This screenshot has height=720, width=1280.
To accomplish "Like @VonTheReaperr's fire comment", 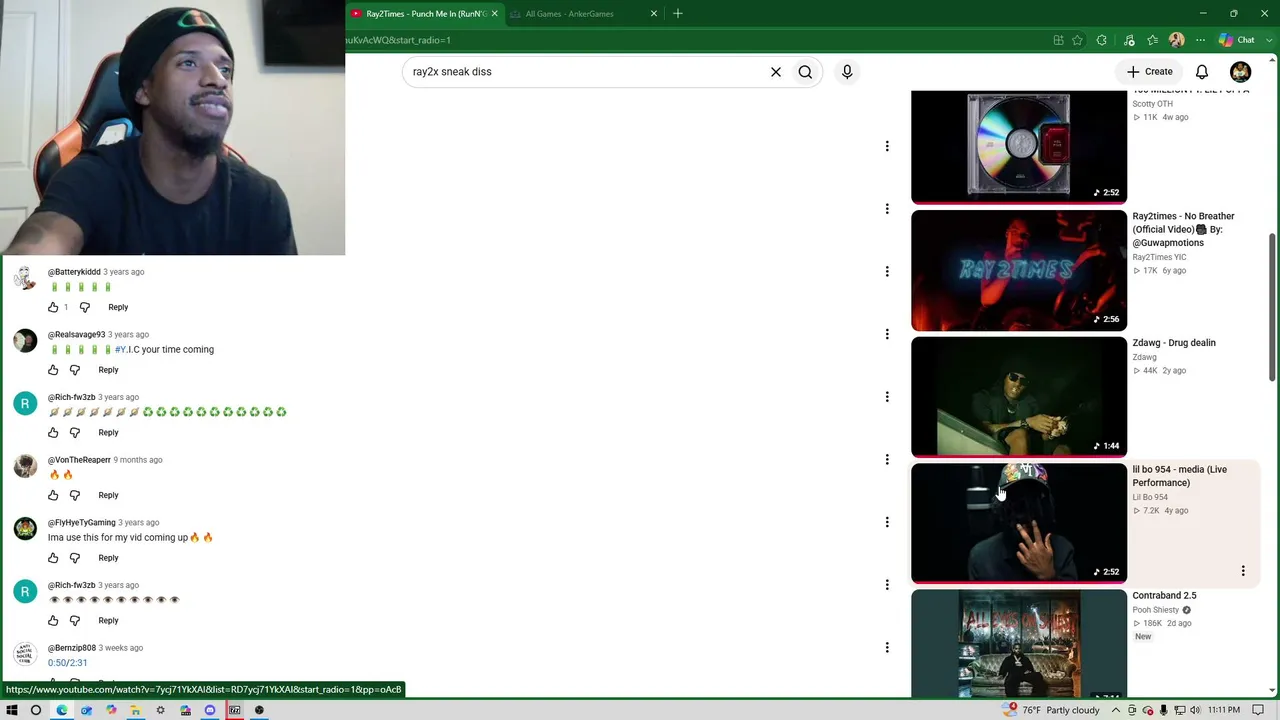I will (53, 495).
